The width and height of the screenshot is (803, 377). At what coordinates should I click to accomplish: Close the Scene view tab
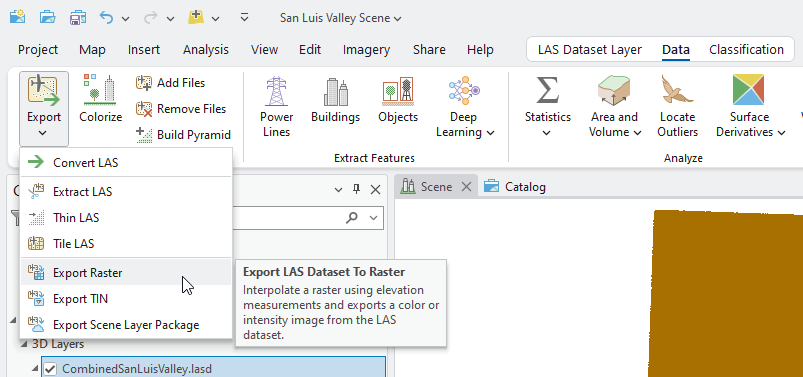click(466, 187)
